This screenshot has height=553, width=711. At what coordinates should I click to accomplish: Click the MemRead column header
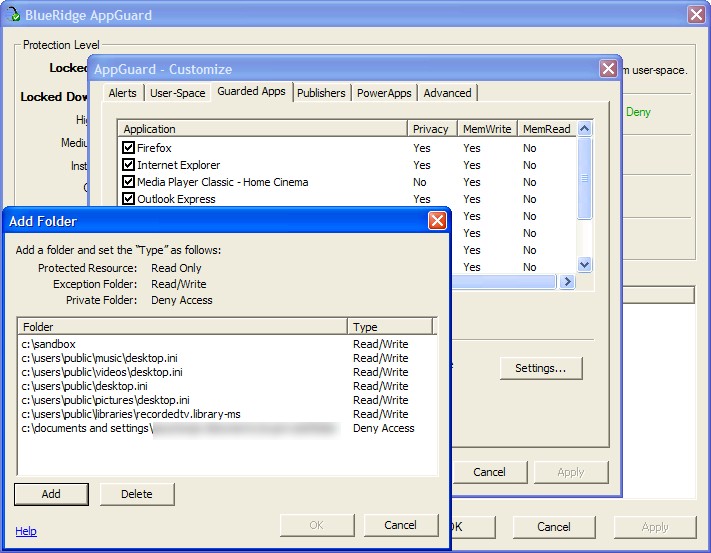547,129
